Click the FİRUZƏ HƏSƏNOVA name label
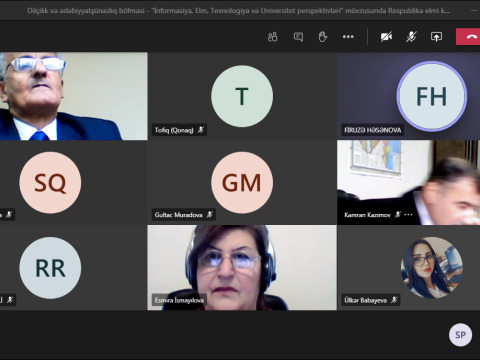Image resolution: width=480 pixels, height=360 pixels. point(373,130)
